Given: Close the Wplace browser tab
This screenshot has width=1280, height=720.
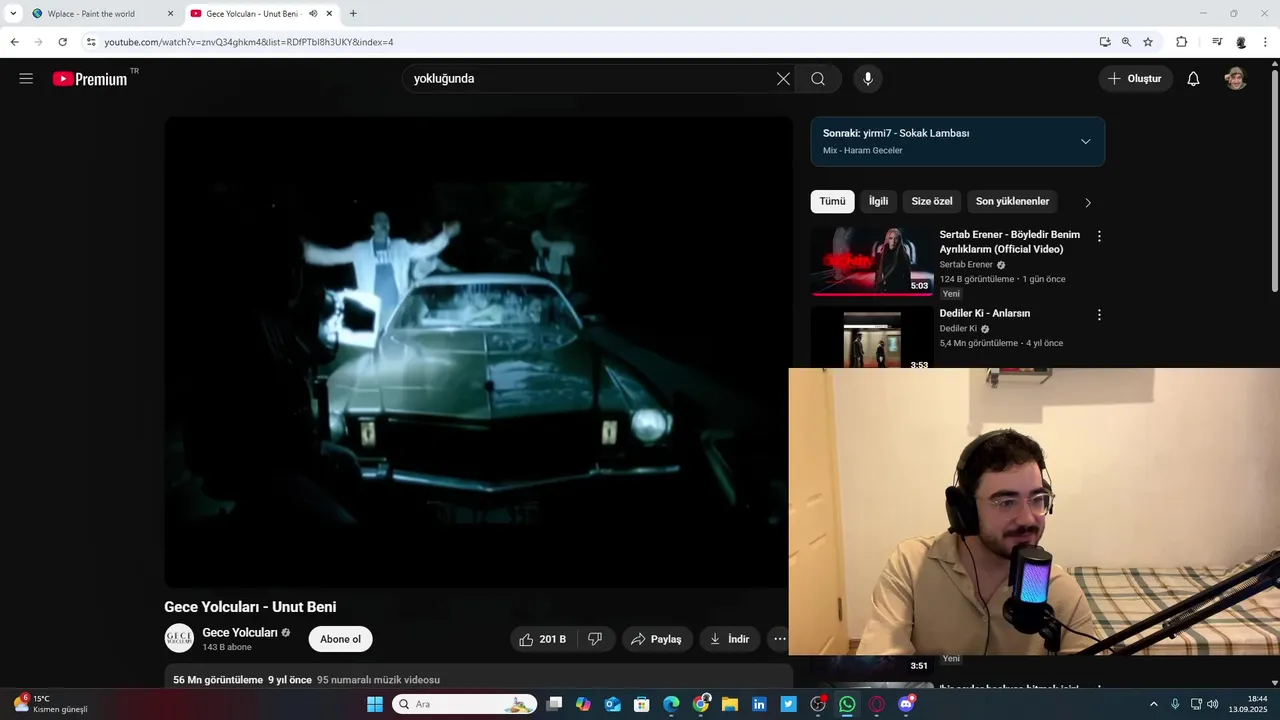Looking at the screenshot, I should [x=170, y=13].
